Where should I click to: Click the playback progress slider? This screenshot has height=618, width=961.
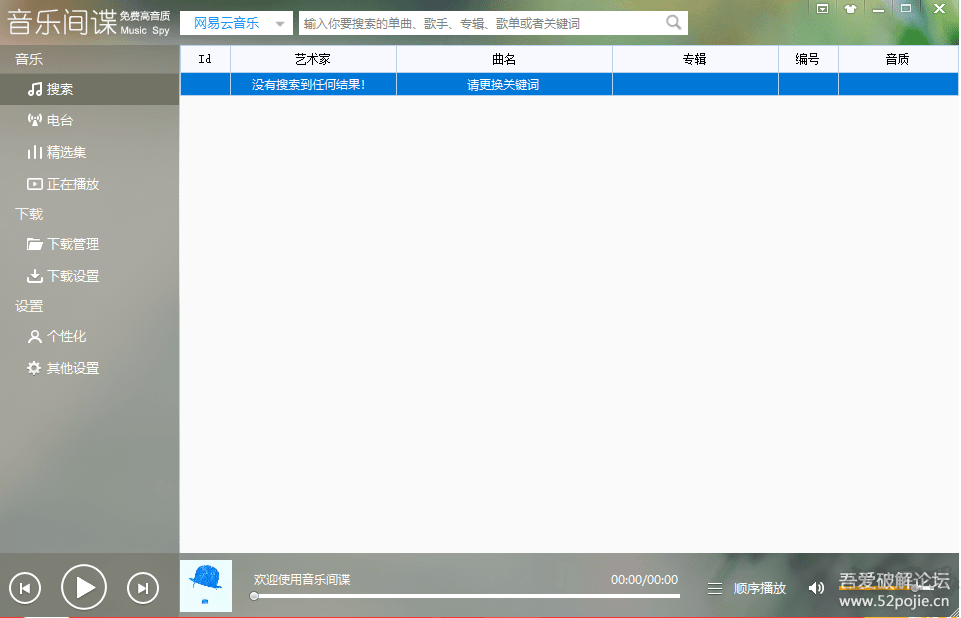point(465,596)
